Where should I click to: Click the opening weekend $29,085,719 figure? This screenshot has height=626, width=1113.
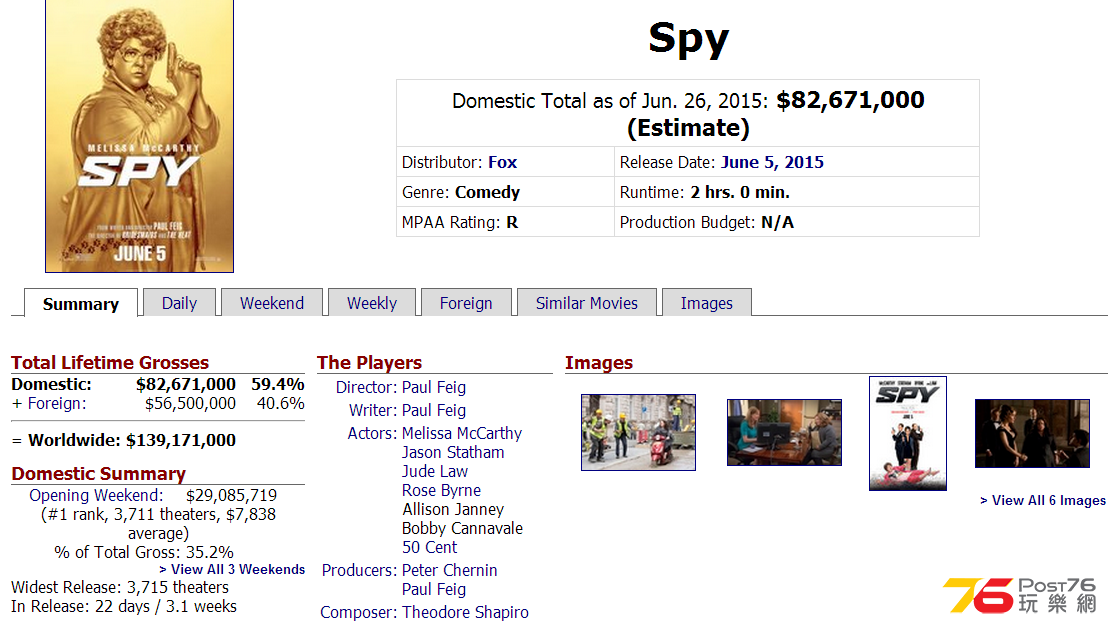tap(231, 495)
